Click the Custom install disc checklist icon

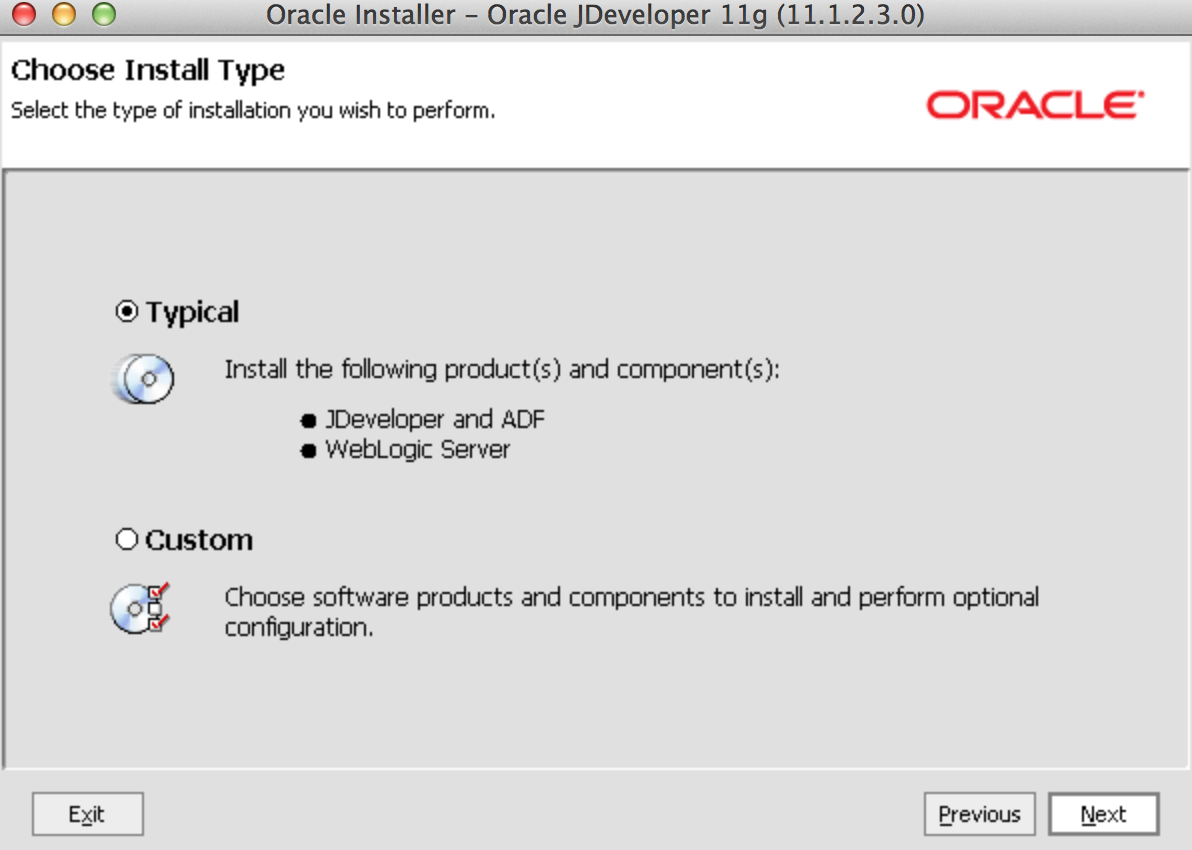click(x=141, y=608)
